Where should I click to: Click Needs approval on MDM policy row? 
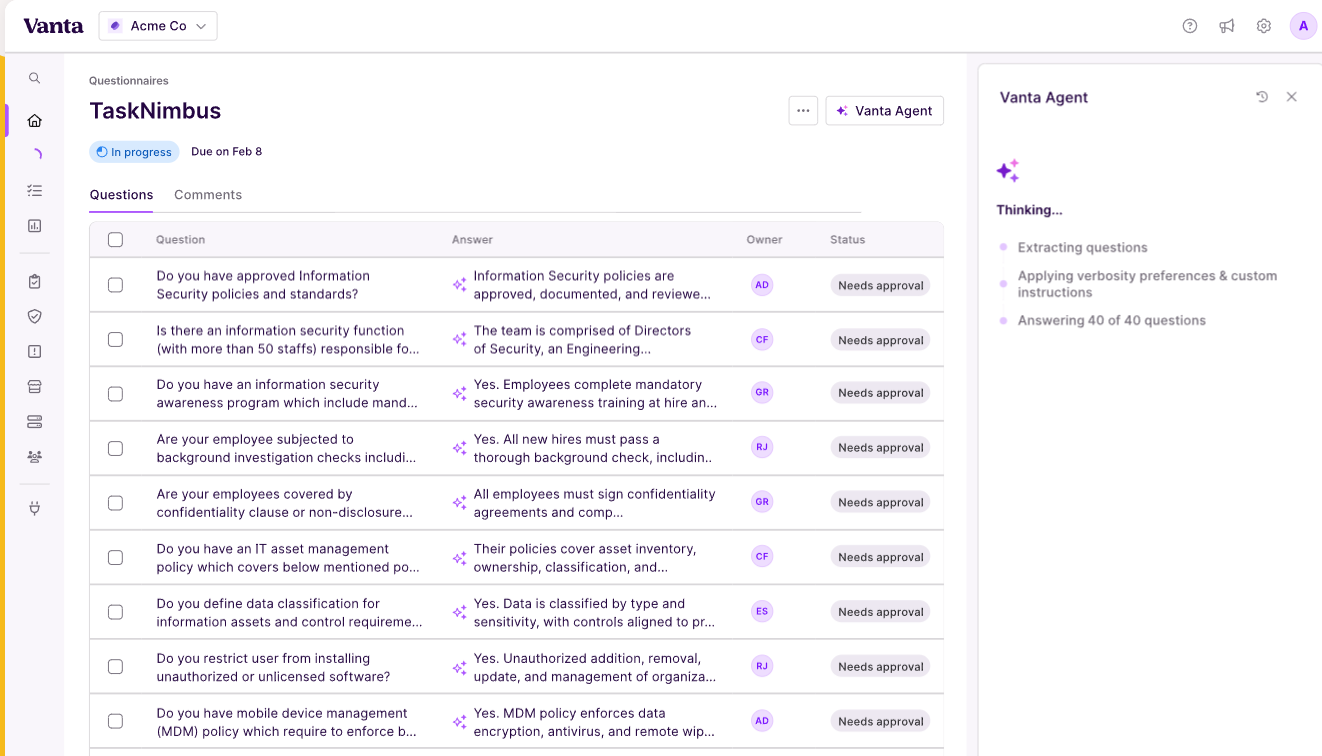[880, 721]
